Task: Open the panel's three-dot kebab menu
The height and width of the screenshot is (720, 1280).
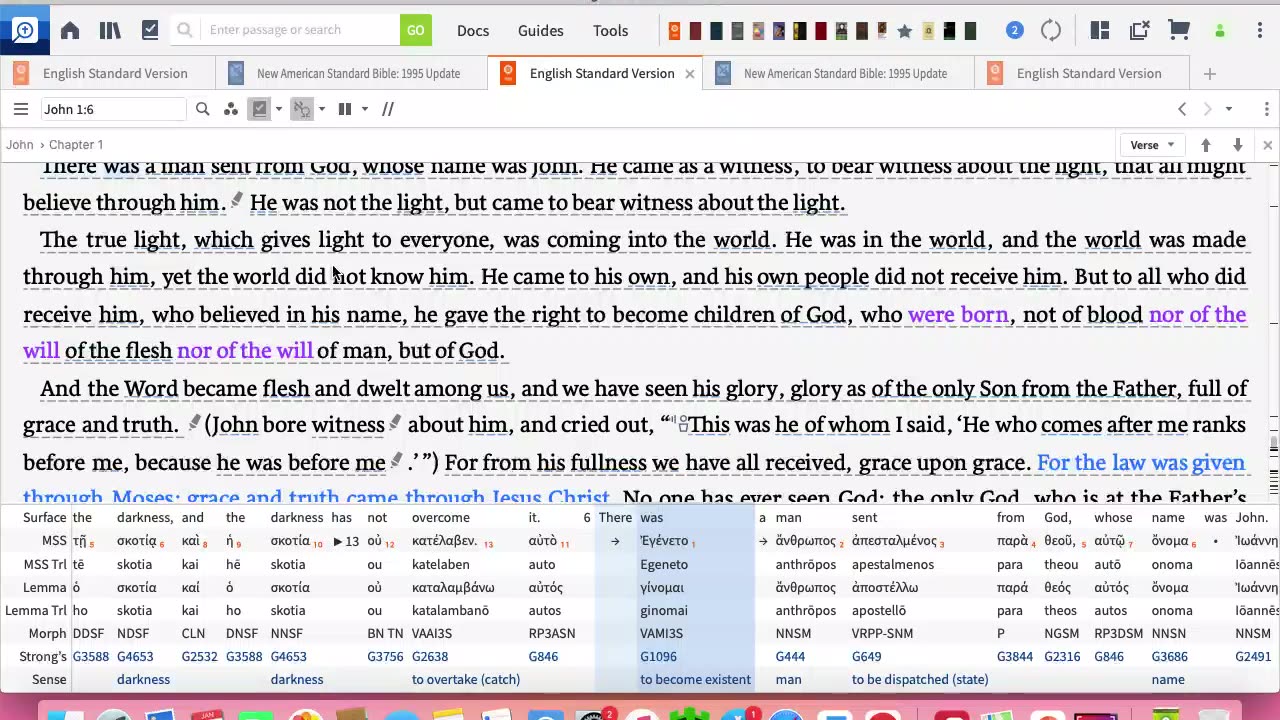Action: click(1267, 109)
